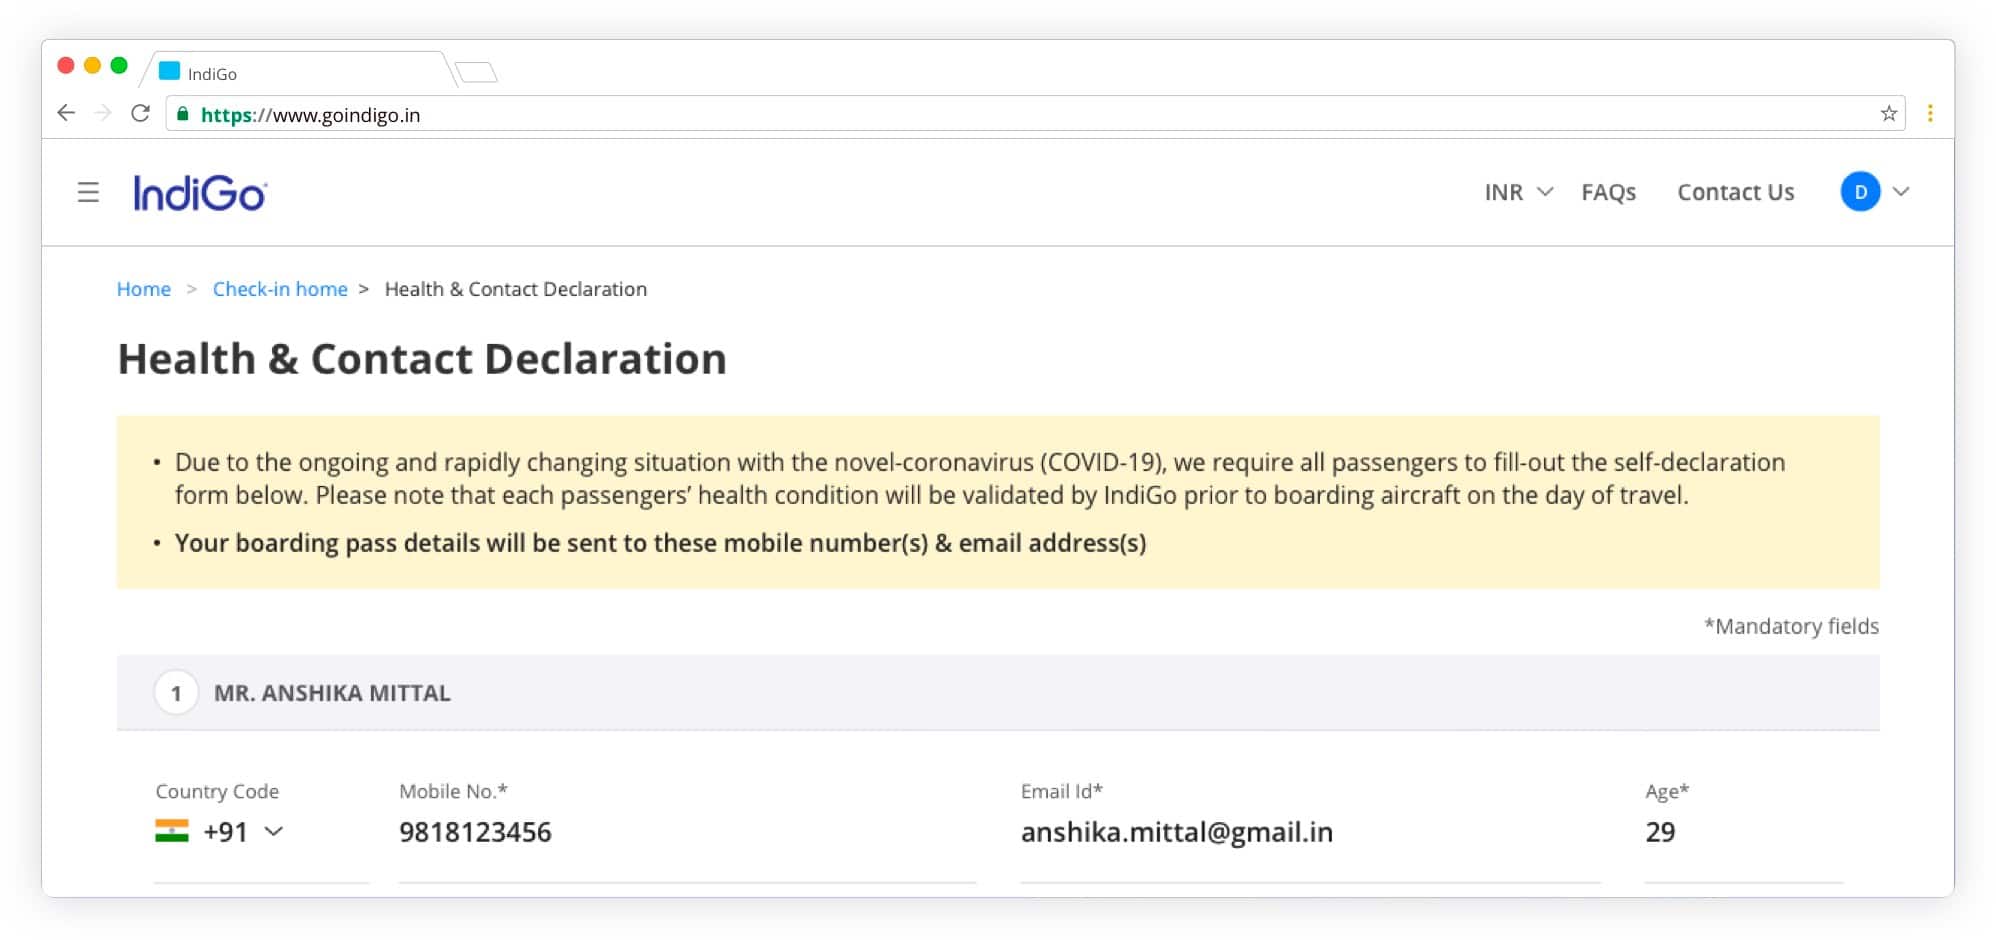Click the browser back arrow
The height and width of the screenshot is (940, 1996).
click(66, 113)
